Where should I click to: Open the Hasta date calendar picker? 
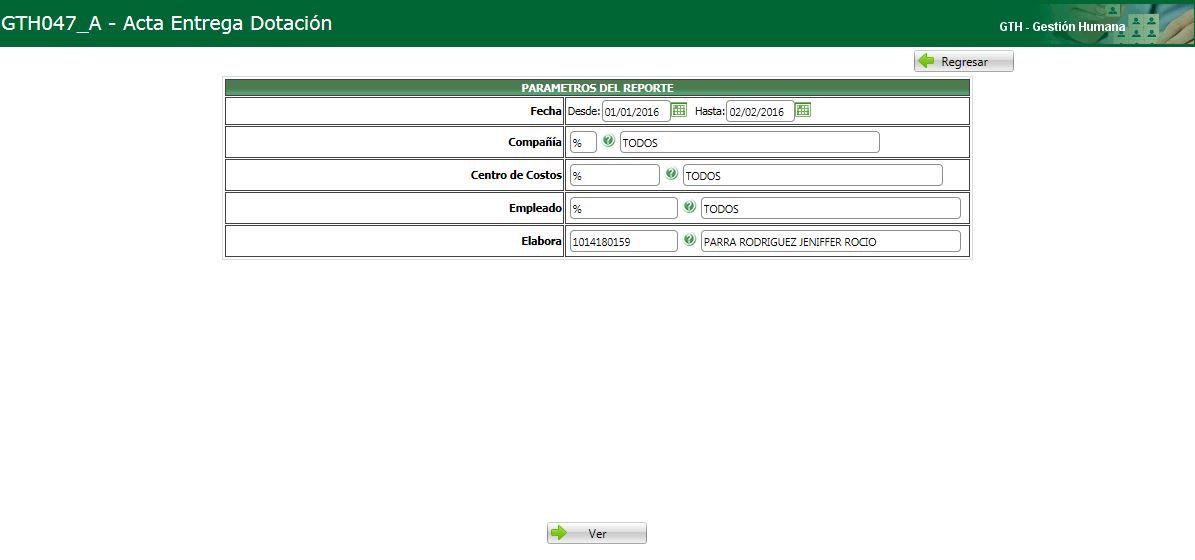point(803,110)
